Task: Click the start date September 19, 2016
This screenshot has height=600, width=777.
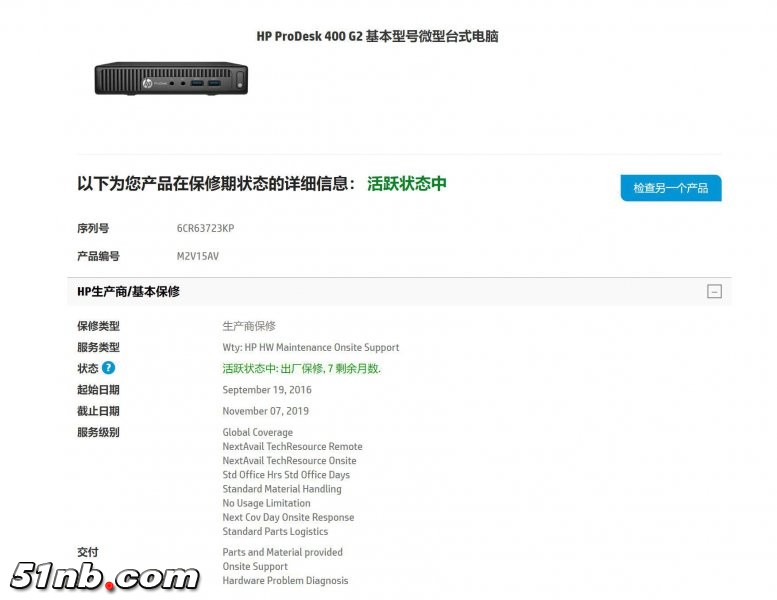Action: pyautogui.click(x=267, y=389)
